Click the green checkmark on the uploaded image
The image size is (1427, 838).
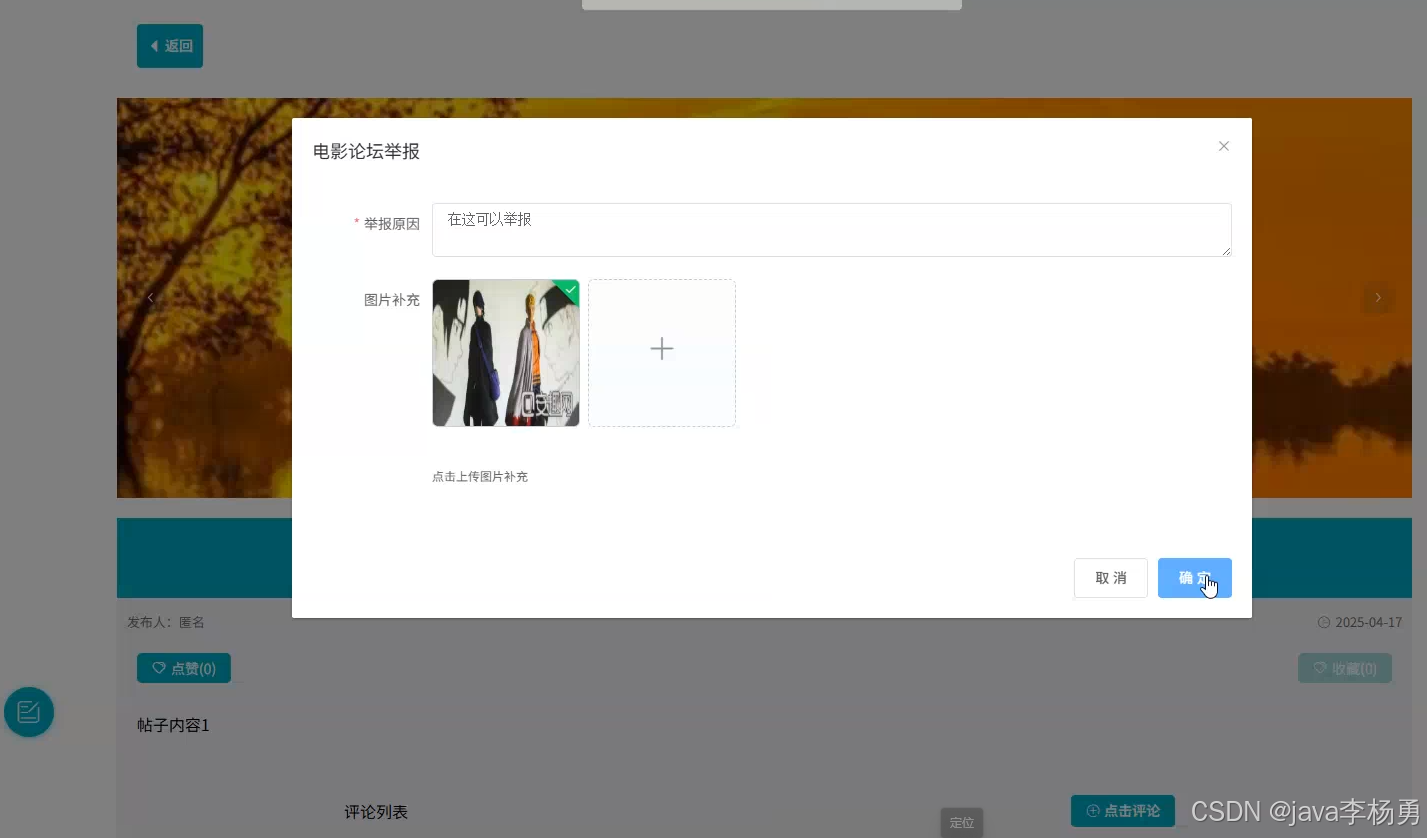569,290
